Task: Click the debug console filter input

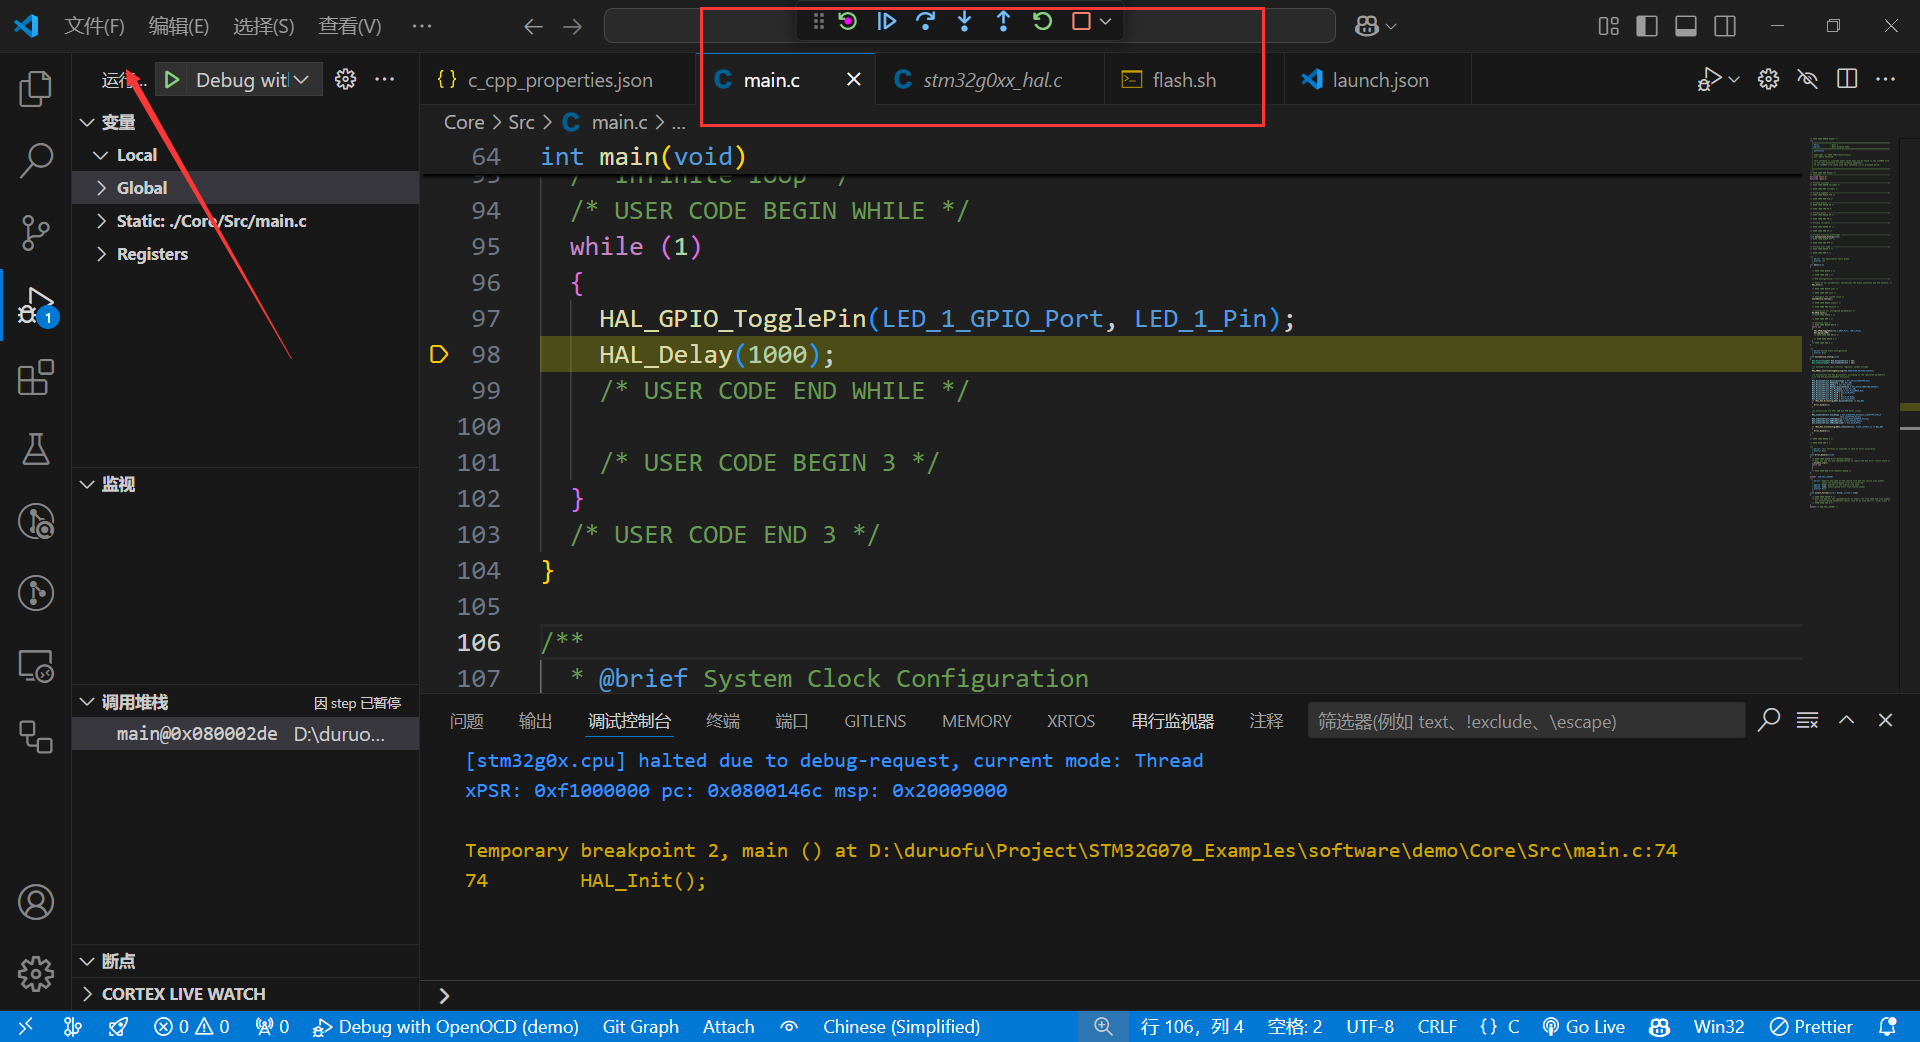Action: [x=1524, y=721]
